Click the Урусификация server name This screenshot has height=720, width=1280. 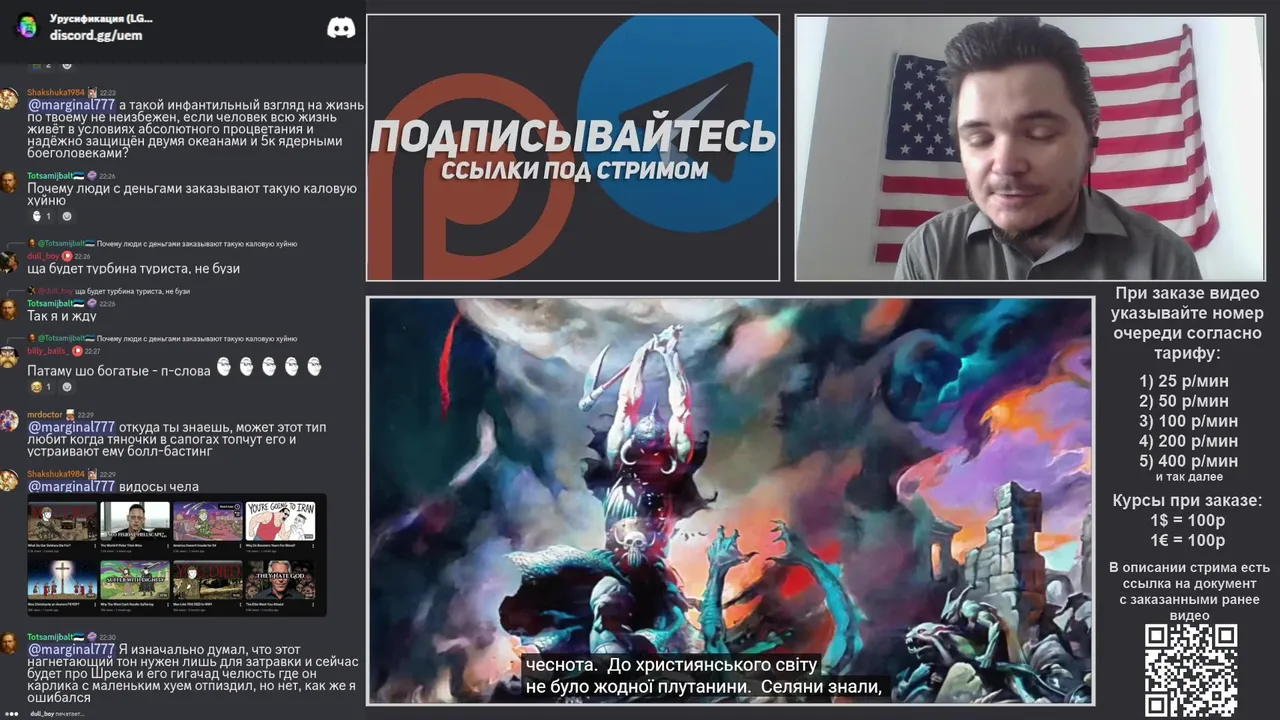pos(101,18)
